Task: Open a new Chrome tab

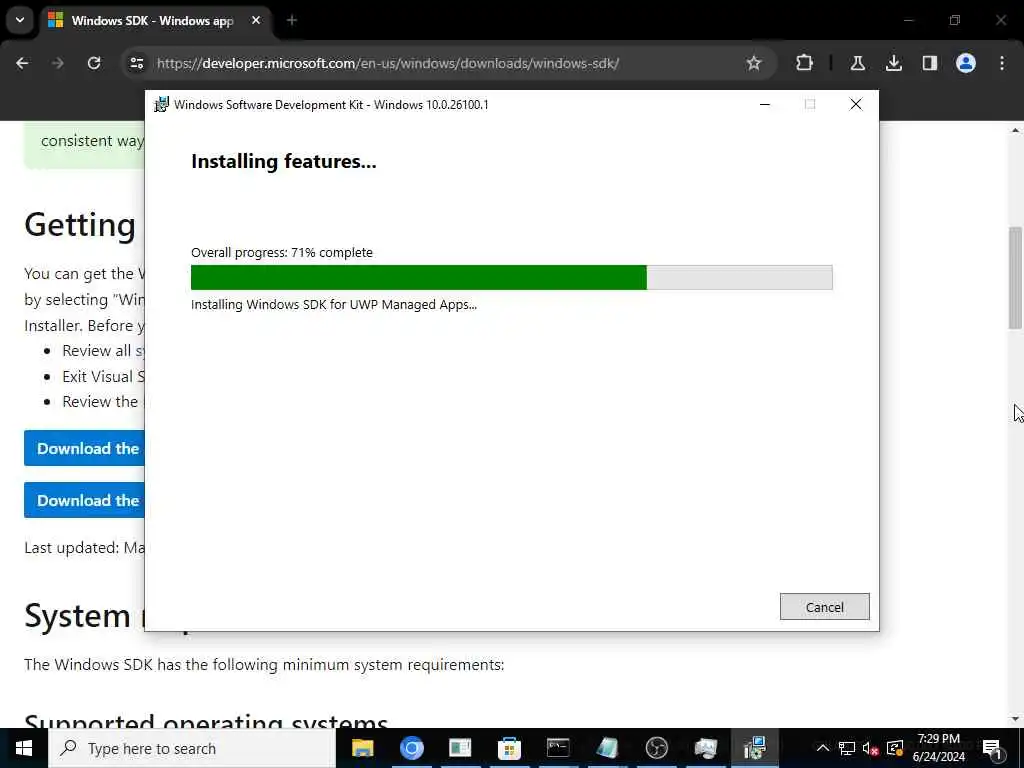Action: pos(292,21)
